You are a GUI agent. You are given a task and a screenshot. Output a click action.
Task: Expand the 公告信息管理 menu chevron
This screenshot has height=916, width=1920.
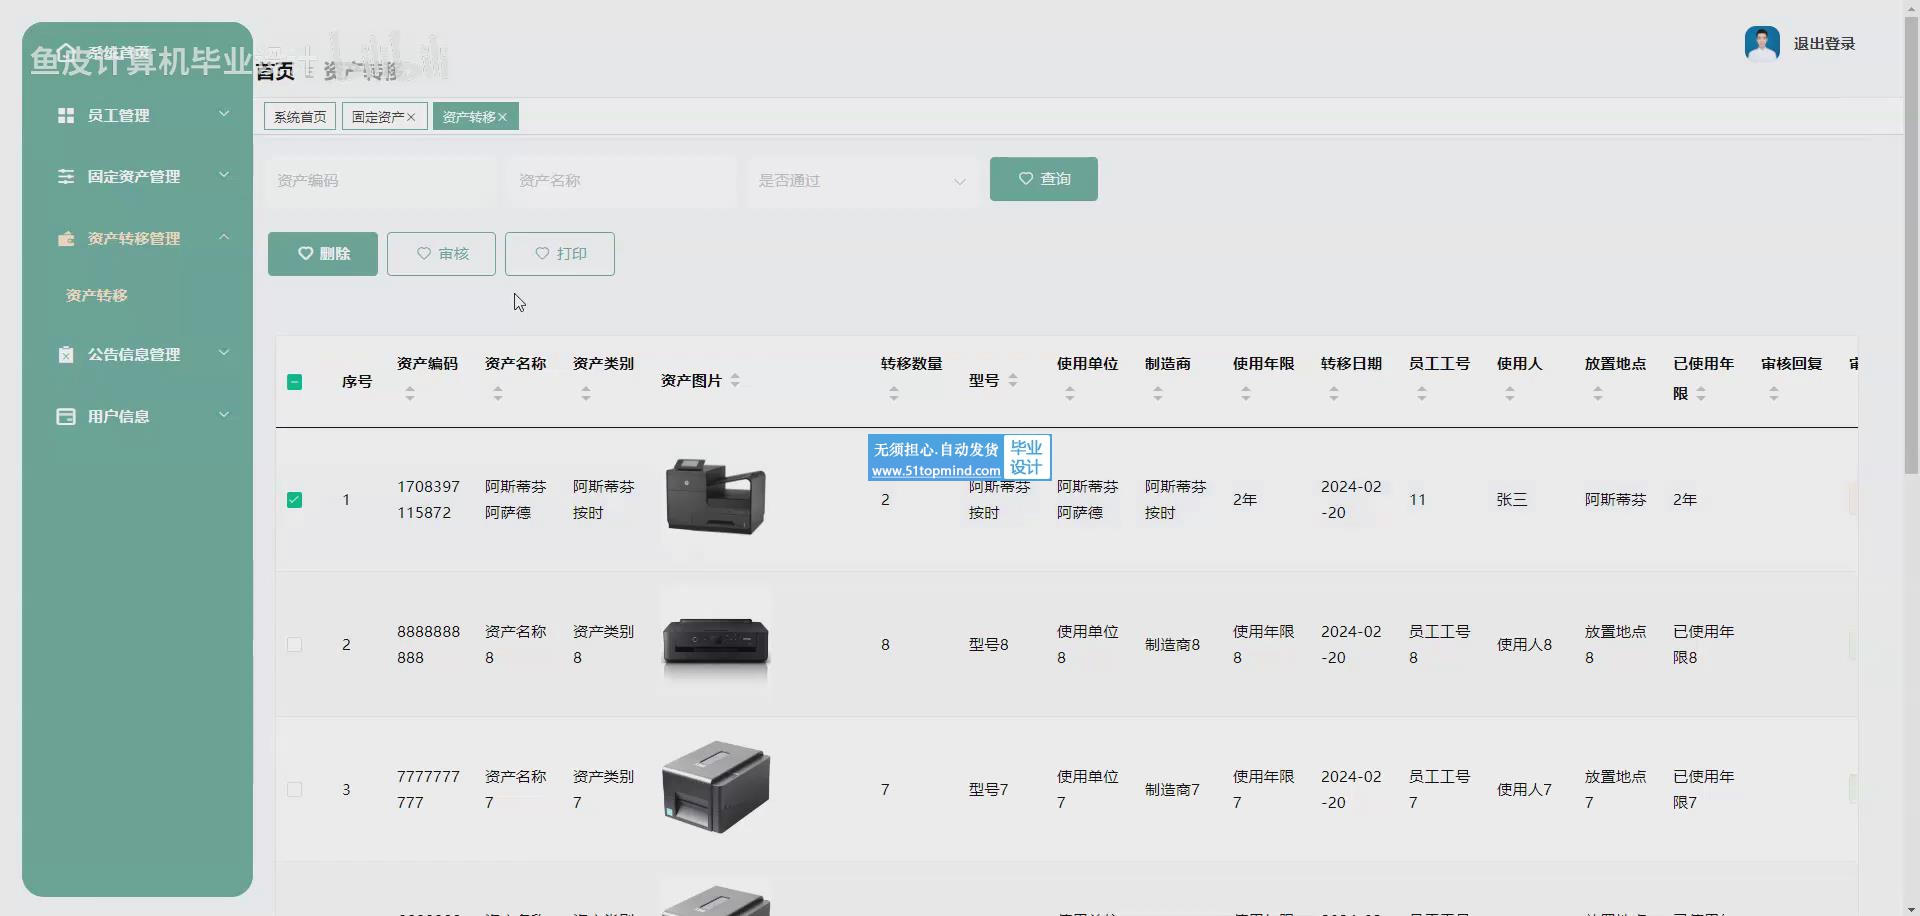tap(224, 353)
